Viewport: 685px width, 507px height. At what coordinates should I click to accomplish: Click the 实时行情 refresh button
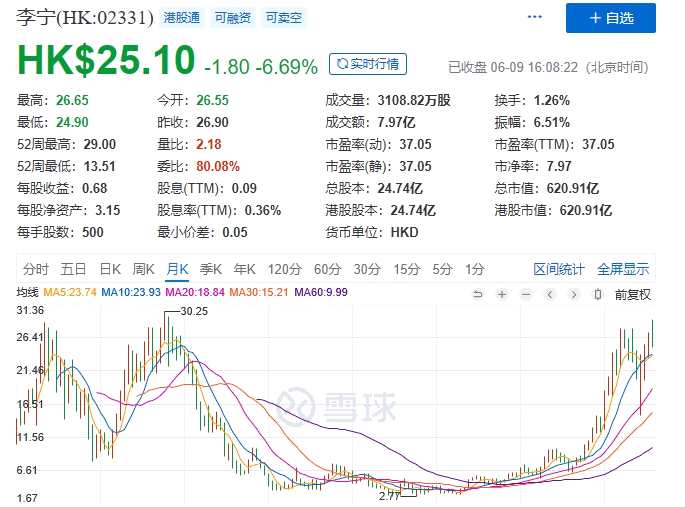[368, 64]
